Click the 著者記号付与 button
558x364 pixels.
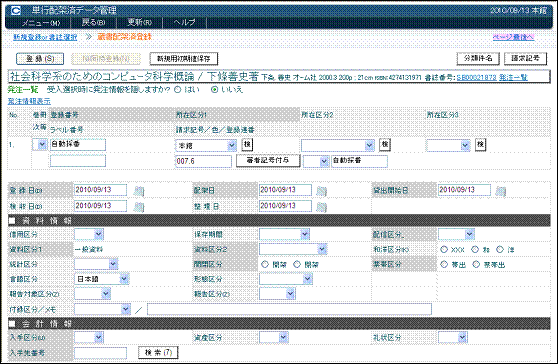point(268,160)
